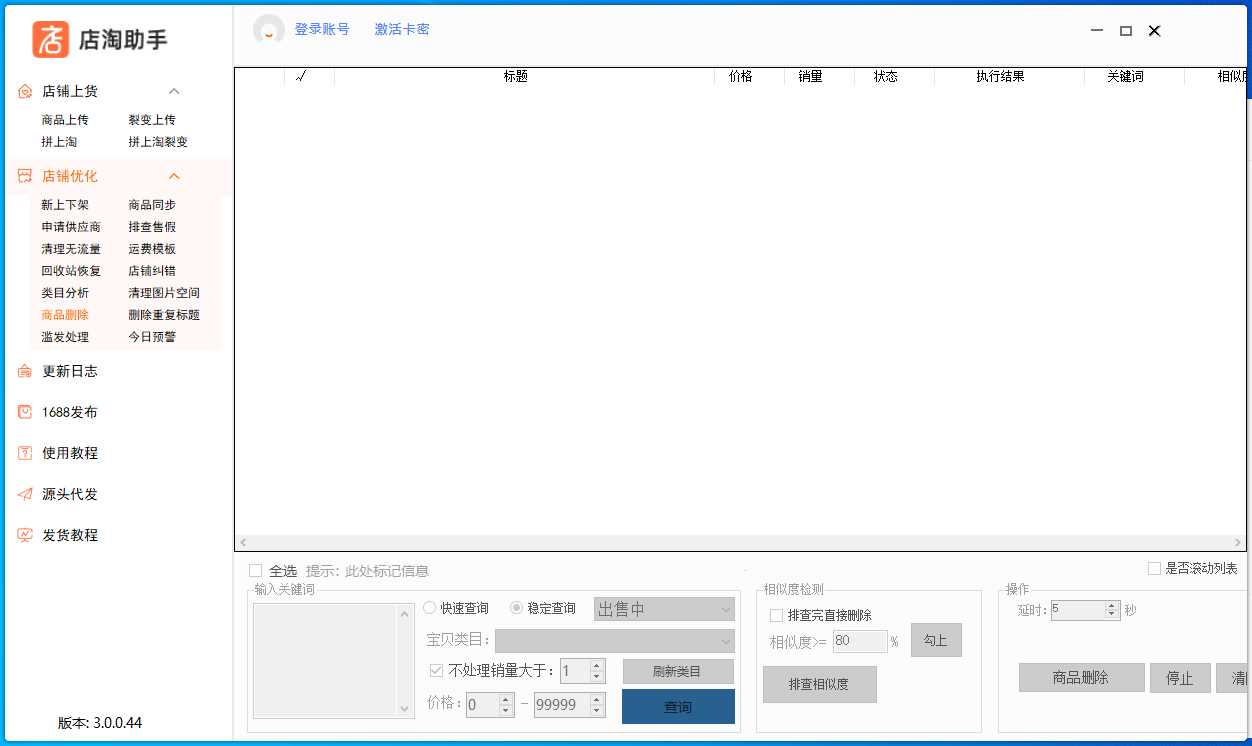Viewport: 1252px width, 746px height.
Task: Enable the 排查完直接删除 checkbox
Action: [776, 615]
